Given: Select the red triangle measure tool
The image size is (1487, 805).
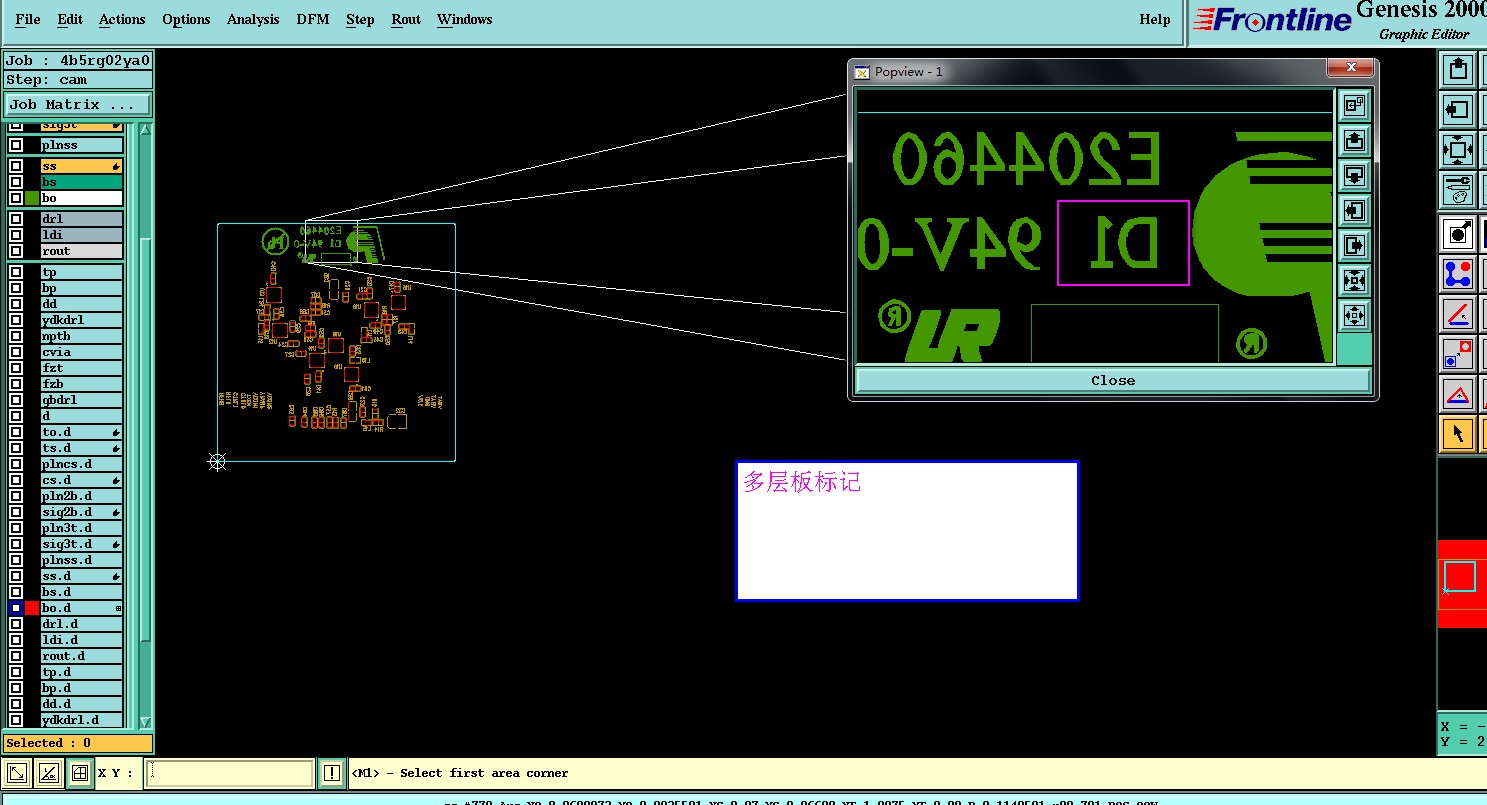Looking at the screenshot, I should click(1458, 394).
